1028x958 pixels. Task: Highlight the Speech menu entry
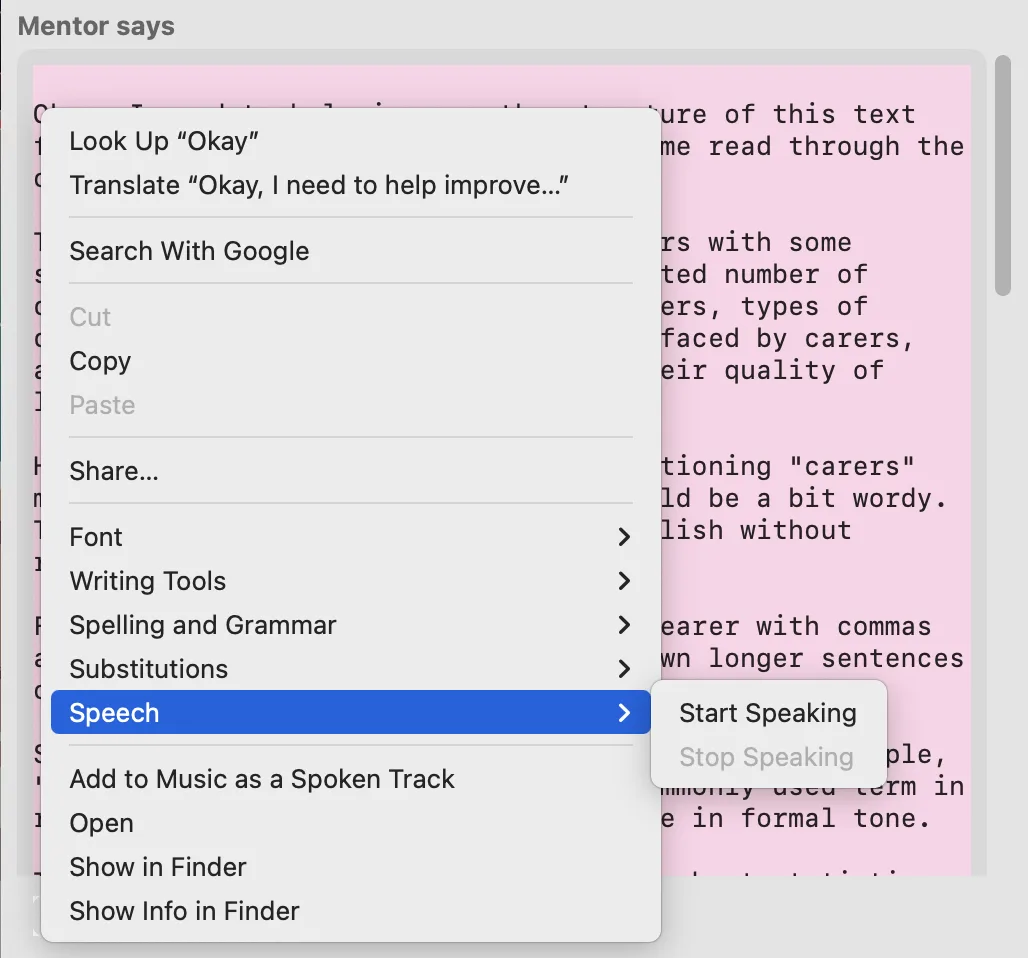click(114, 713)
